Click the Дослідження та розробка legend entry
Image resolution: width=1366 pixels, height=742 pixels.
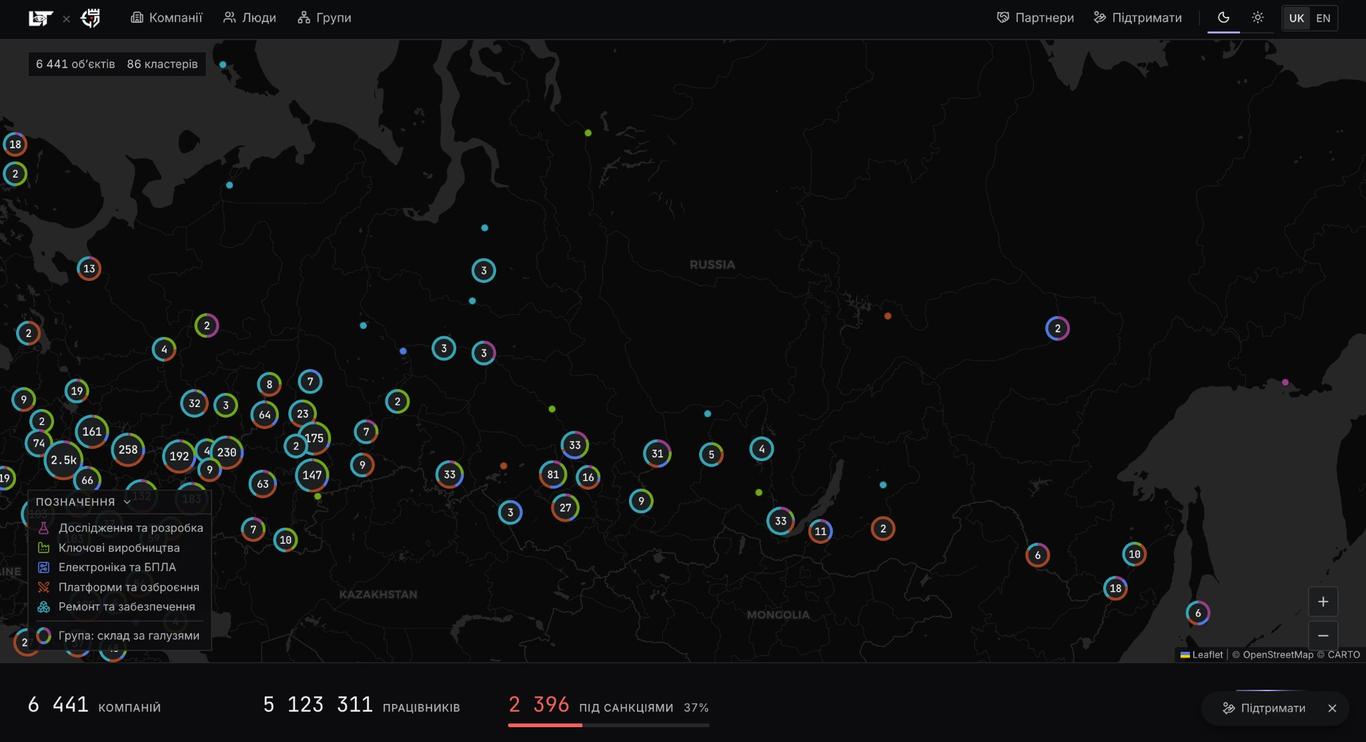click(120, 528)
